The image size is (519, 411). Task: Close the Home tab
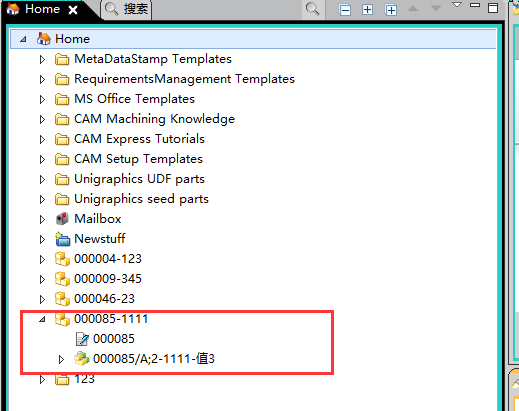73,10
